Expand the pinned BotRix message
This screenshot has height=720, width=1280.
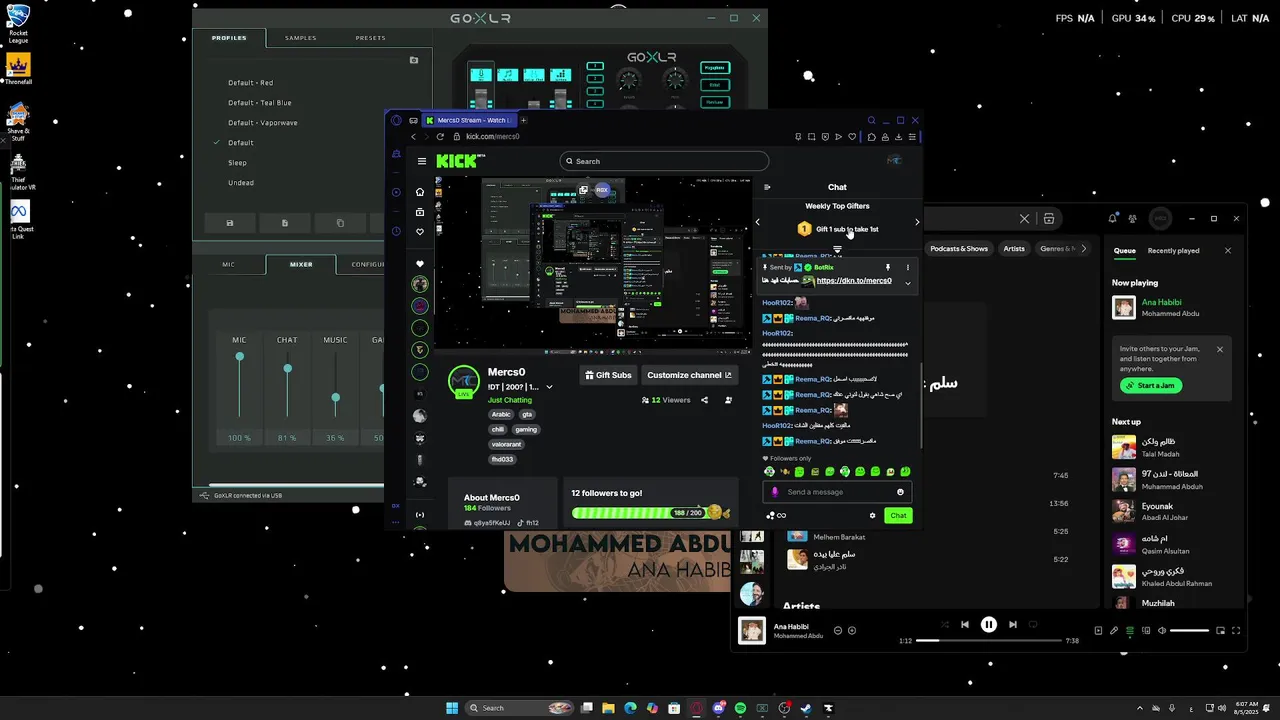(x=908, y=283)
